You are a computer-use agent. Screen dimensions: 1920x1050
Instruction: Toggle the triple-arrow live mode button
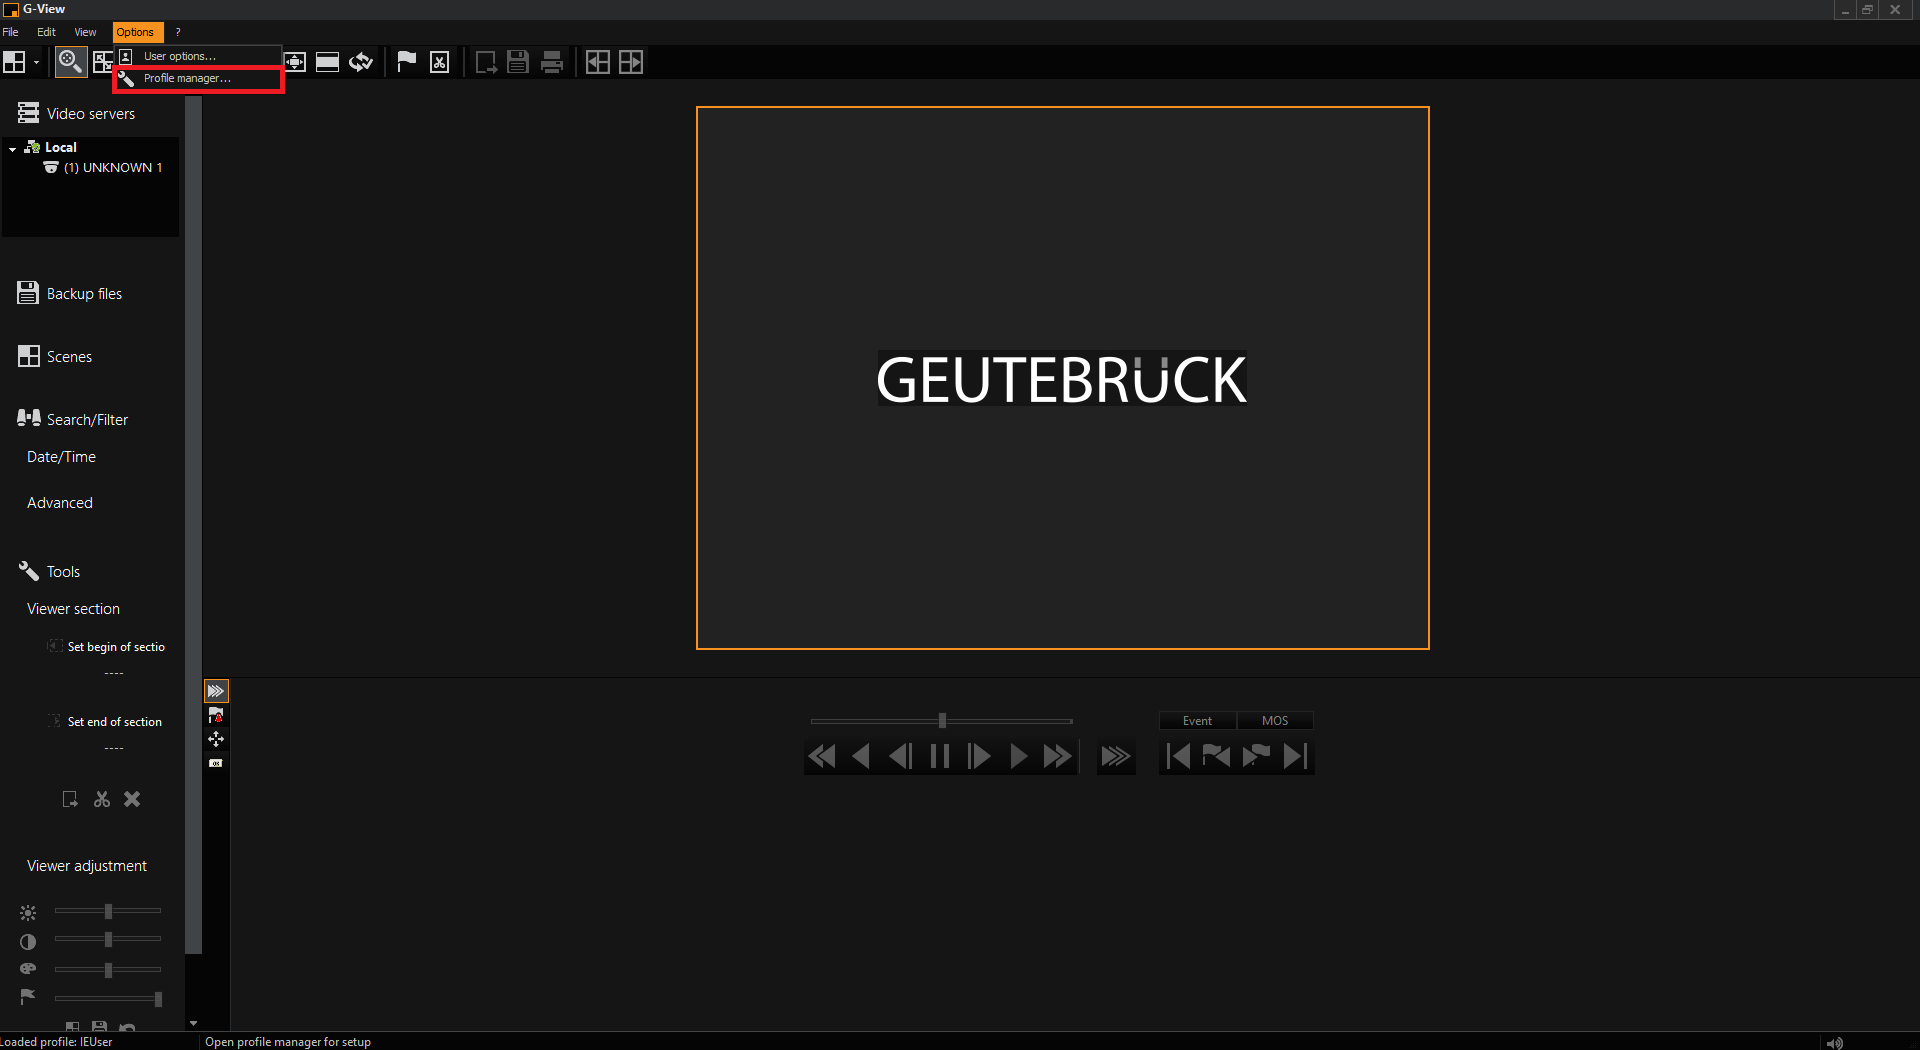1115,757
